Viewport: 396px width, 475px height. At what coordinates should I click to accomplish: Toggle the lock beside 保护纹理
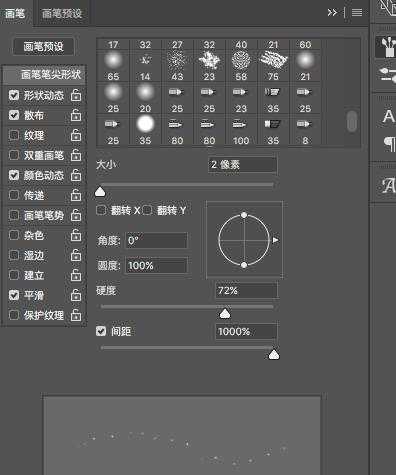click(76, 315)
